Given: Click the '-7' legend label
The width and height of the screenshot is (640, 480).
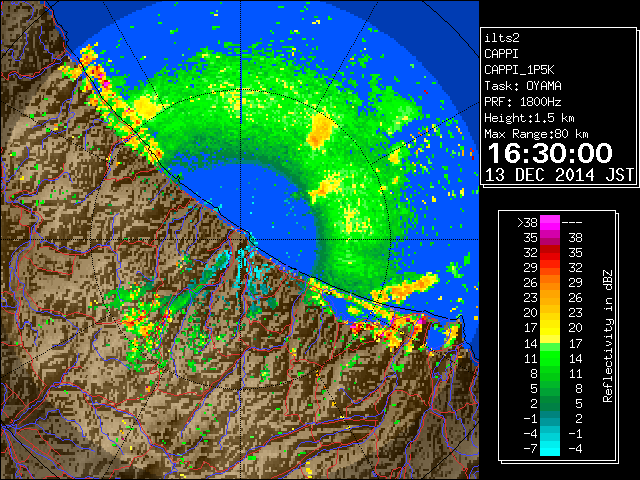Looking at the screenshot, I should tap(530, 449).
